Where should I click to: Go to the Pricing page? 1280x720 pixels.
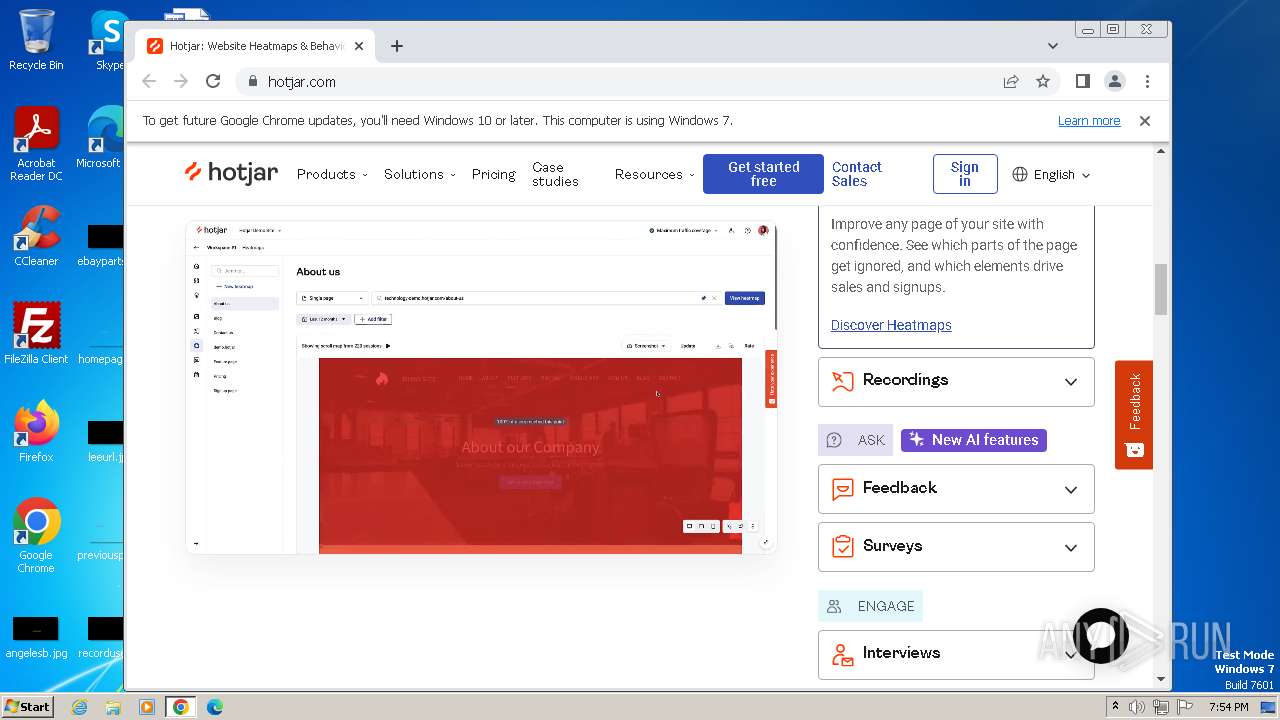coord(493,174)
